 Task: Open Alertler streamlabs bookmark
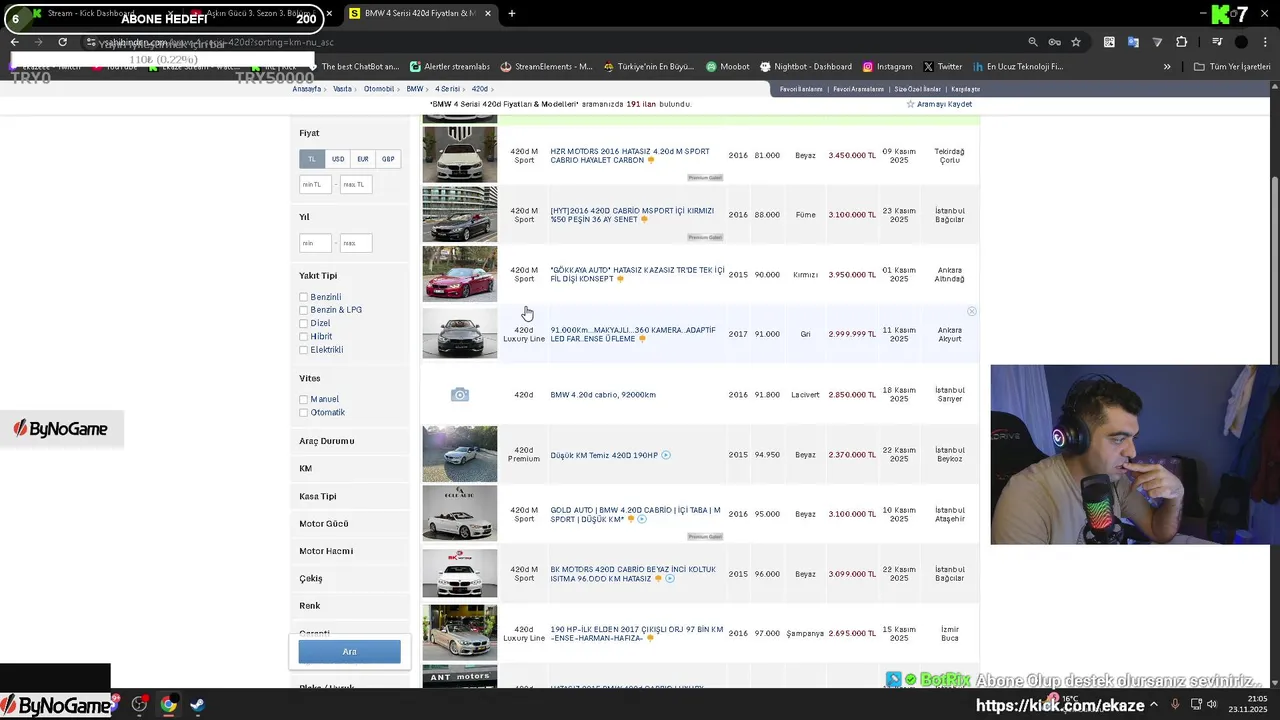[449, 67]
